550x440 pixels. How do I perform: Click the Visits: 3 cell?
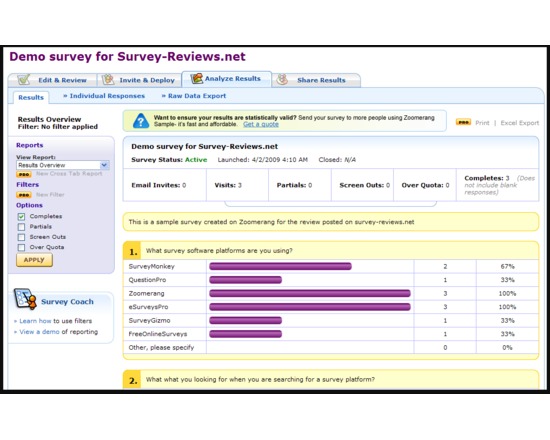point(237,185)
